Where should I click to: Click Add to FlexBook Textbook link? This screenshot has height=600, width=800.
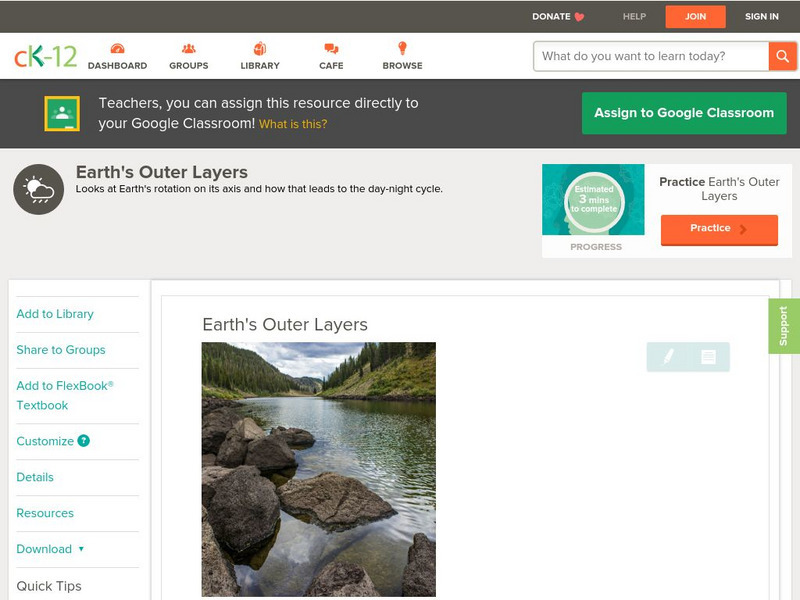click(x=65, y=395)
